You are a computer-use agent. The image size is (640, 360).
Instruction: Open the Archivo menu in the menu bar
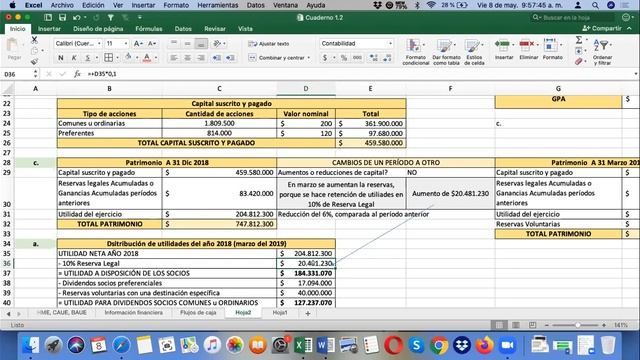tap(62, 5)
